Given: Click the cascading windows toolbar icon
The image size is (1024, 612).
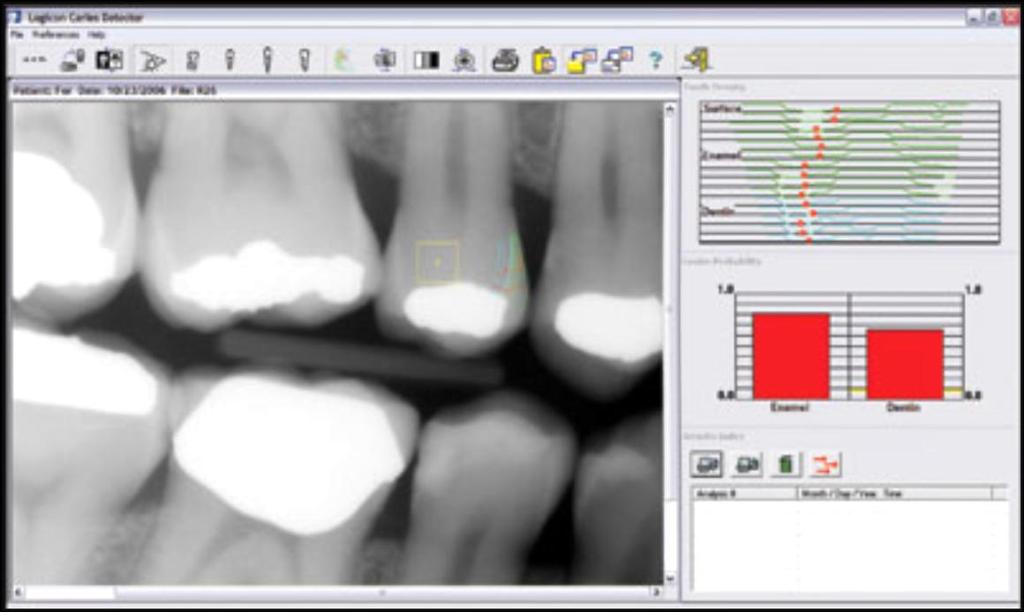Looking at the screenshot, I should [618, 60].
